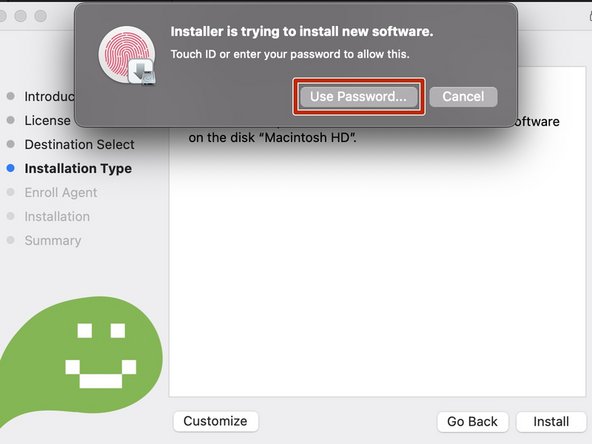Click the Touch ID fingerprint icon
The width and height of the screenshot is (592, 444).
[127, 55]
